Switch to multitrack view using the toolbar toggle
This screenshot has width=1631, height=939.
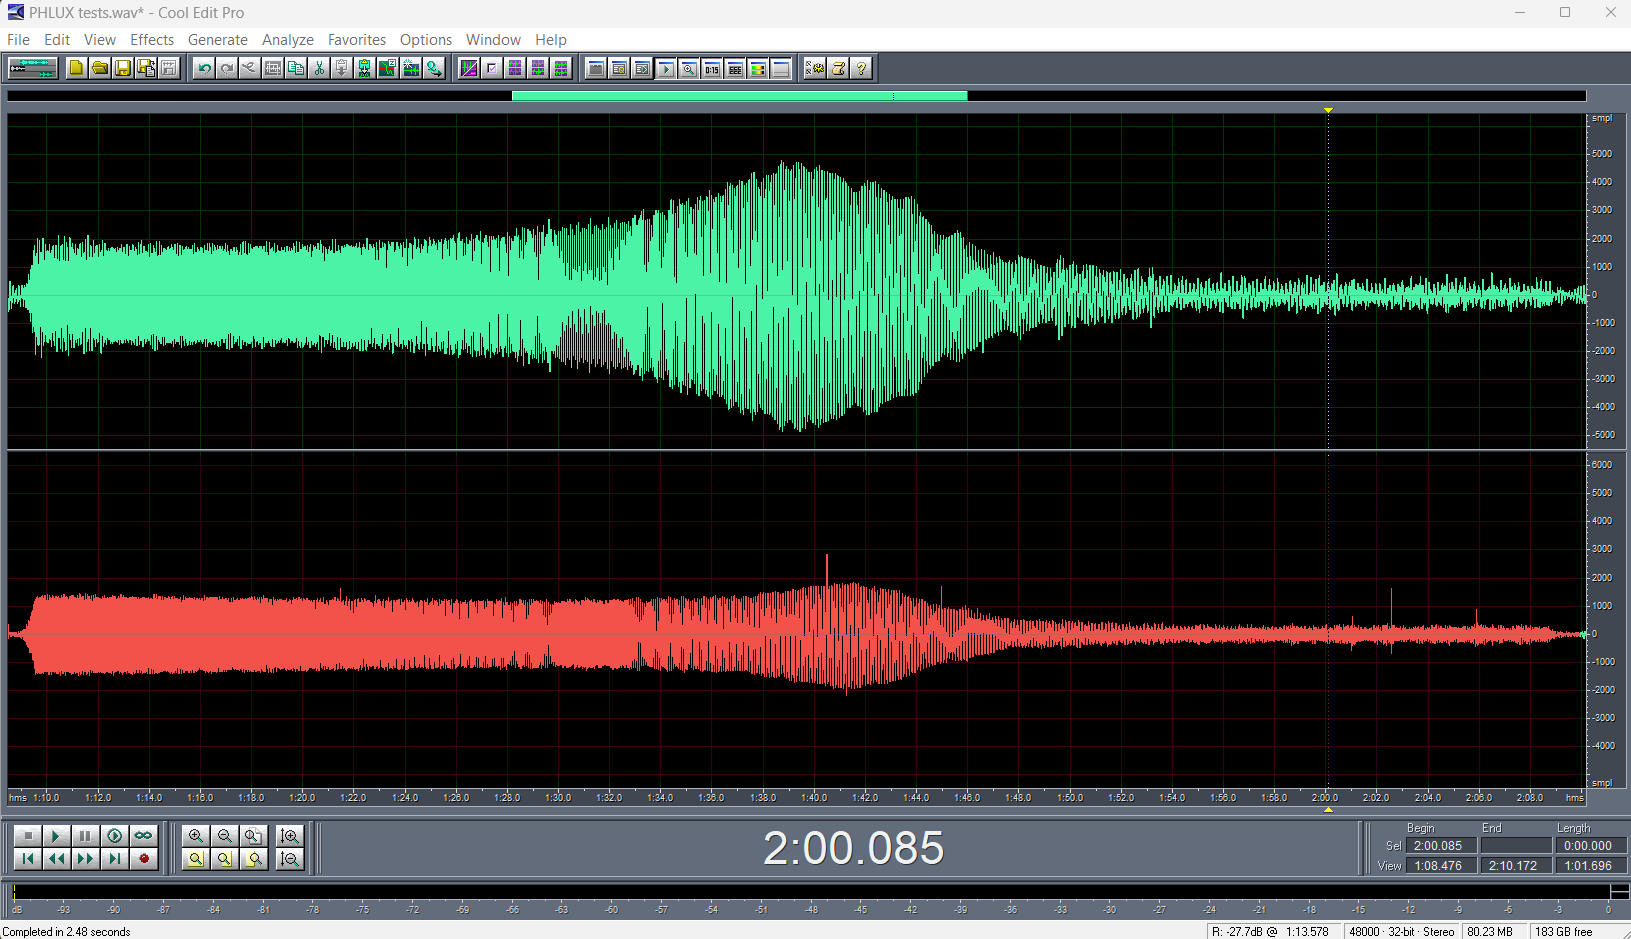tap(32, 68)
